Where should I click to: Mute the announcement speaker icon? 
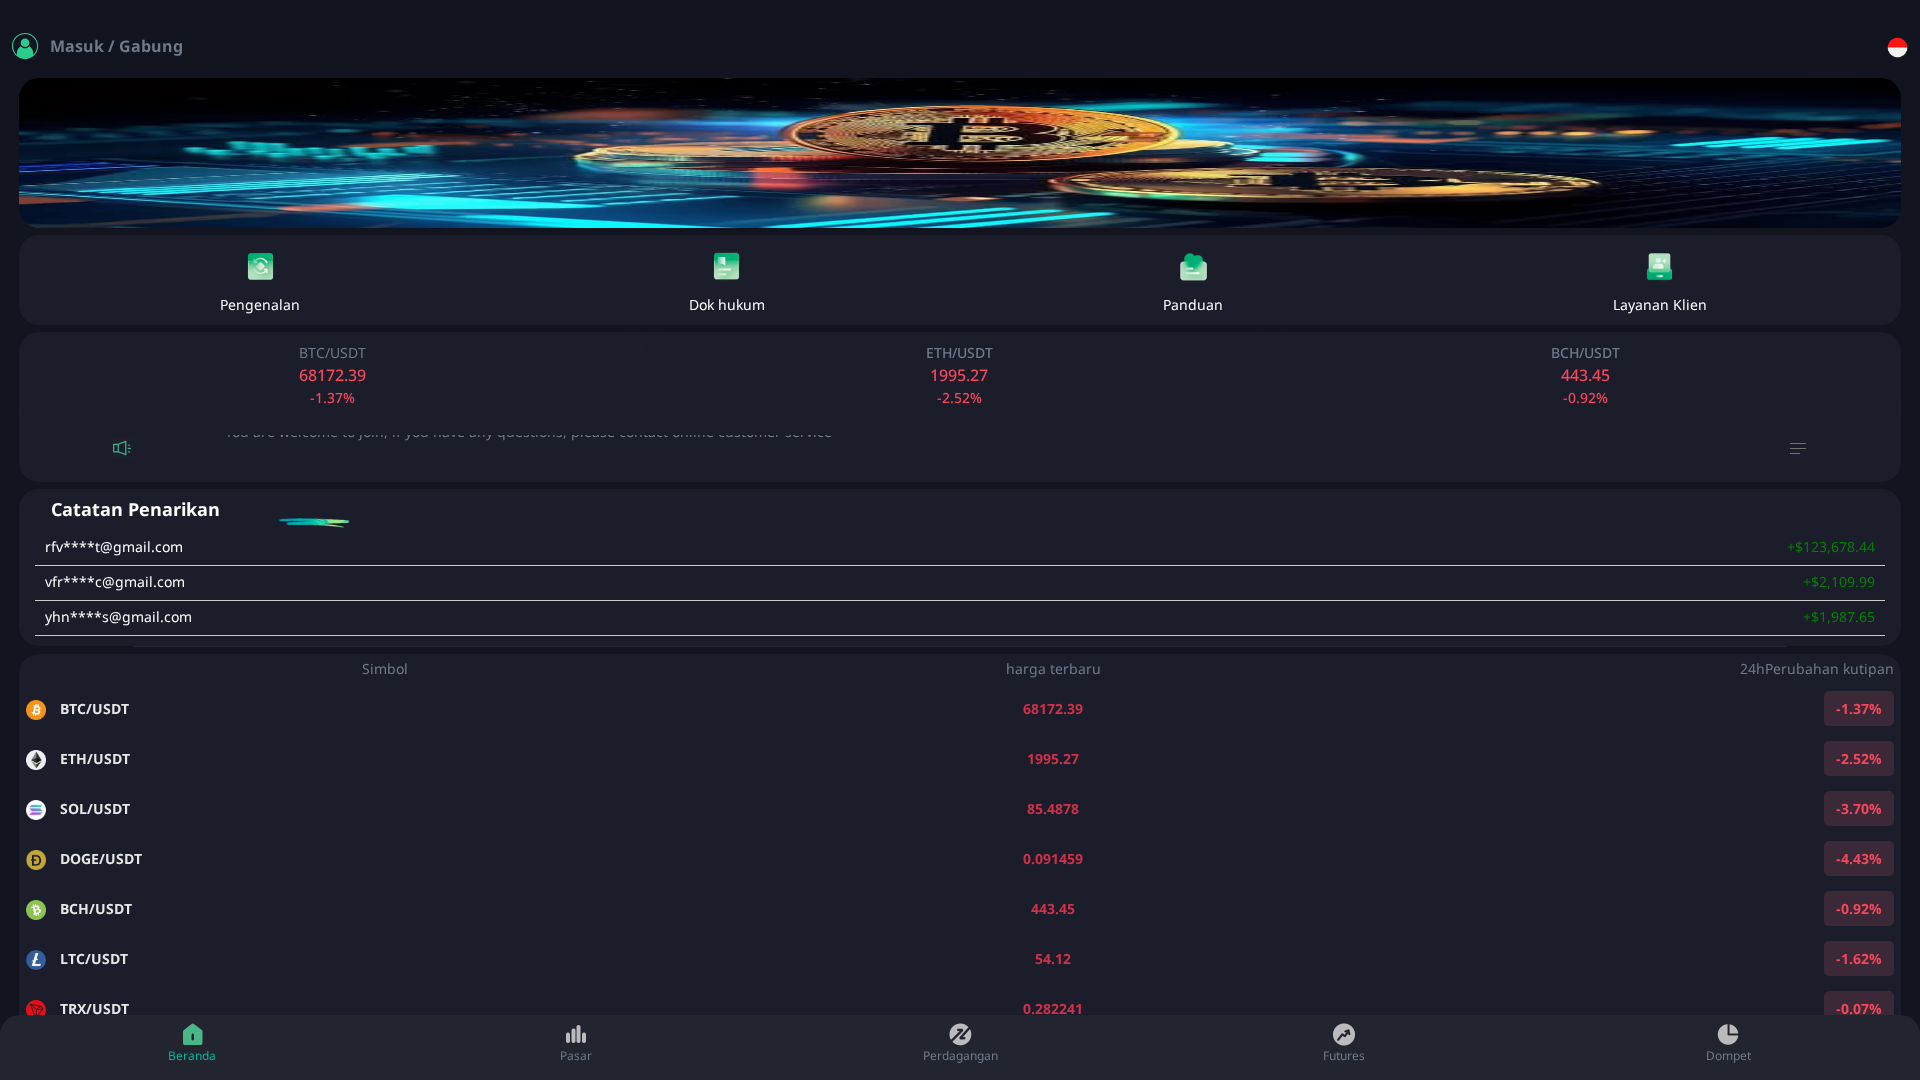tap(120, 447)
